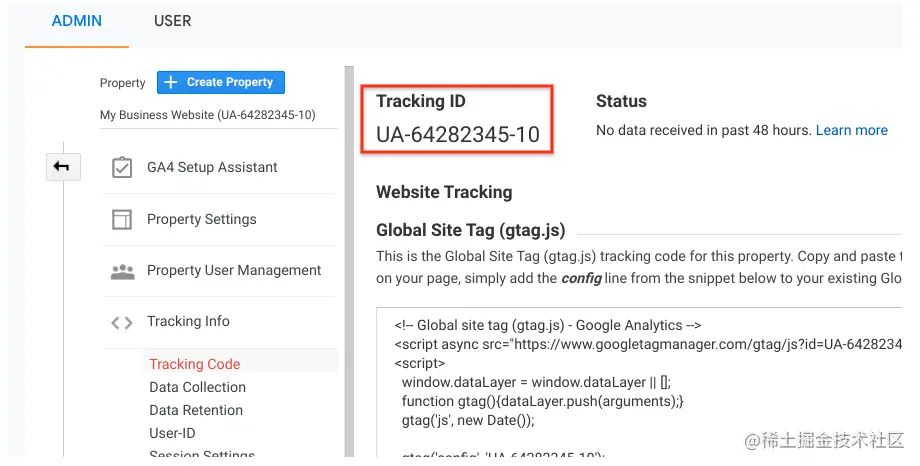Viewport: 920px width, 466px height.
Task: Click the Global Site Tag (gtag.js) heading
Action: point(471,230)
